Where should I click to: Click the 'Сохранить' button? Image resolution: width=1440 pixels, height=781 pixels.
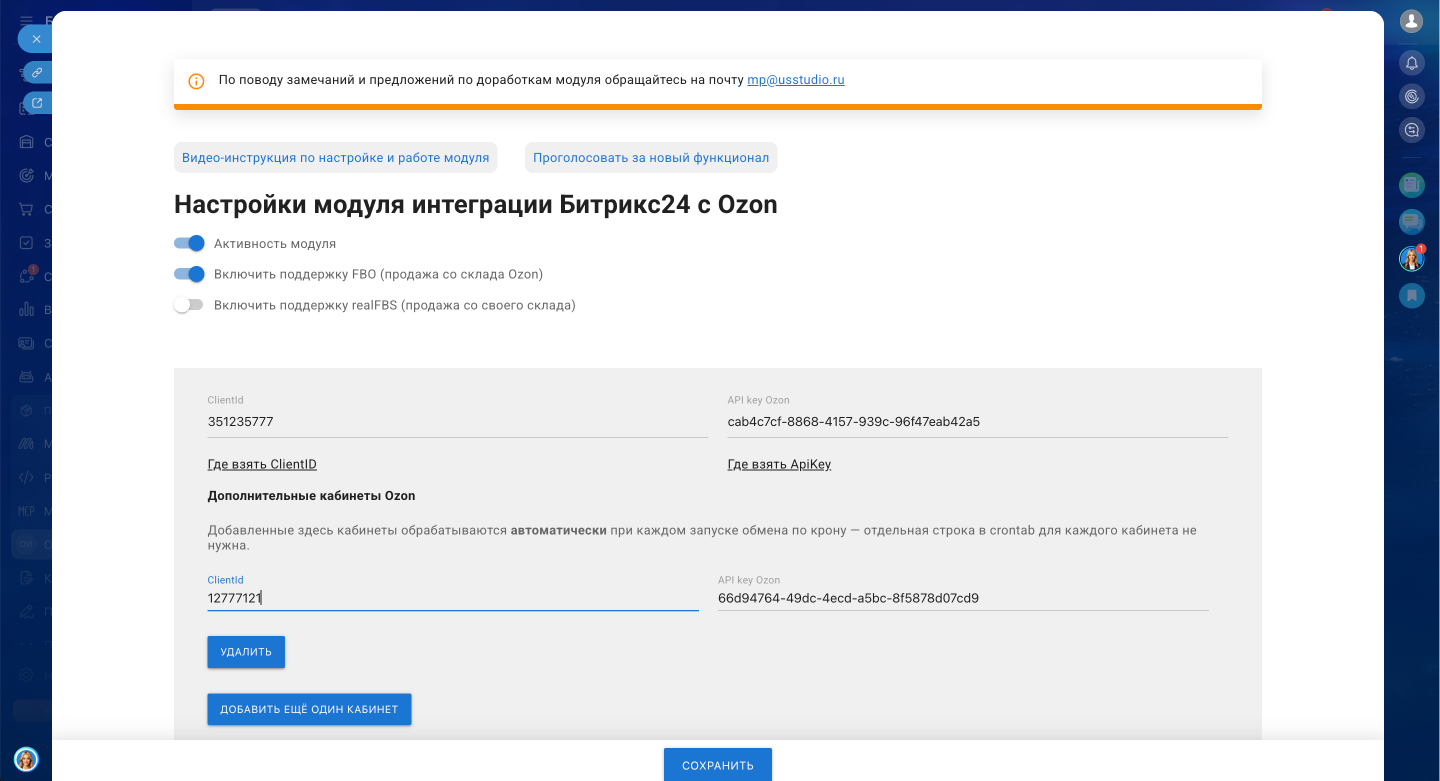717,766
